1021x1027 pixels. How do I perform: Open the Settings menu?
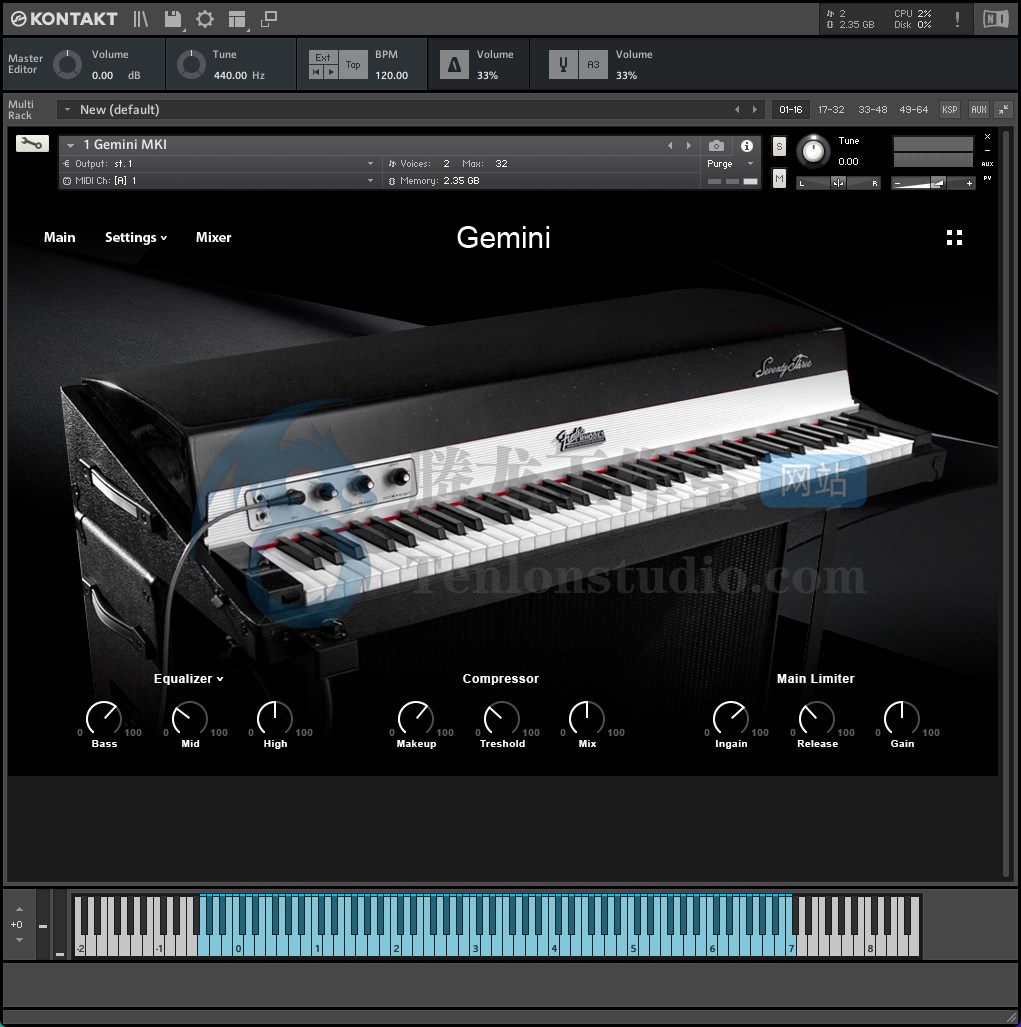(x=136, y=237)
